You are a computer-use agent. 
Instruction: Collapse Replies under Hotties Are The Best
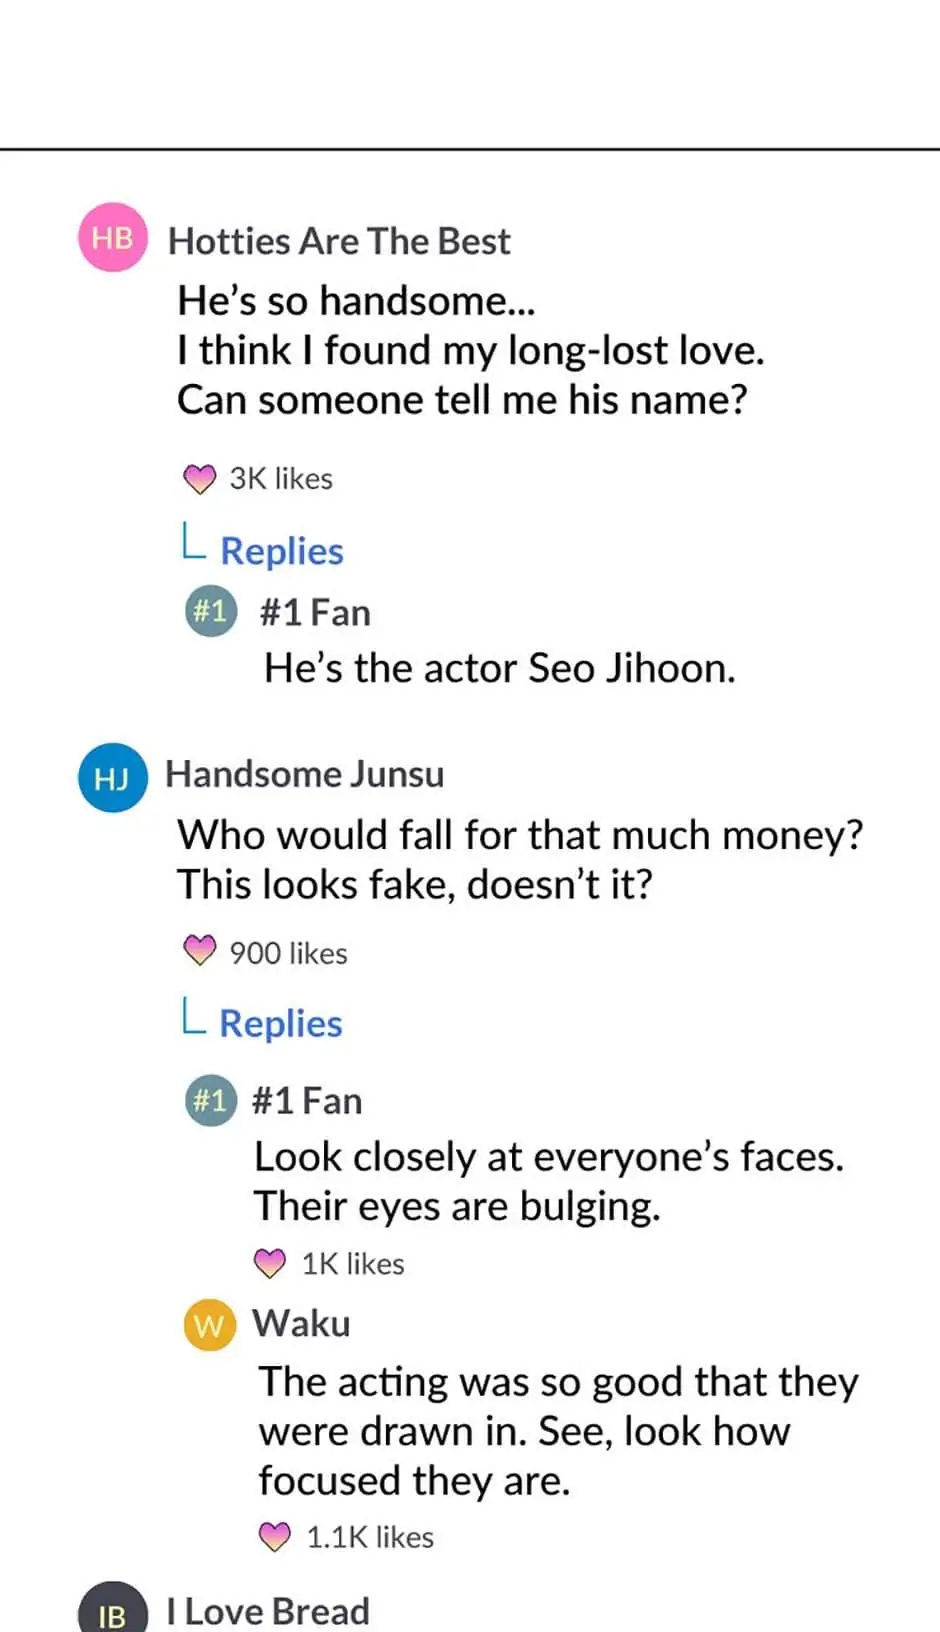point(281,551)
